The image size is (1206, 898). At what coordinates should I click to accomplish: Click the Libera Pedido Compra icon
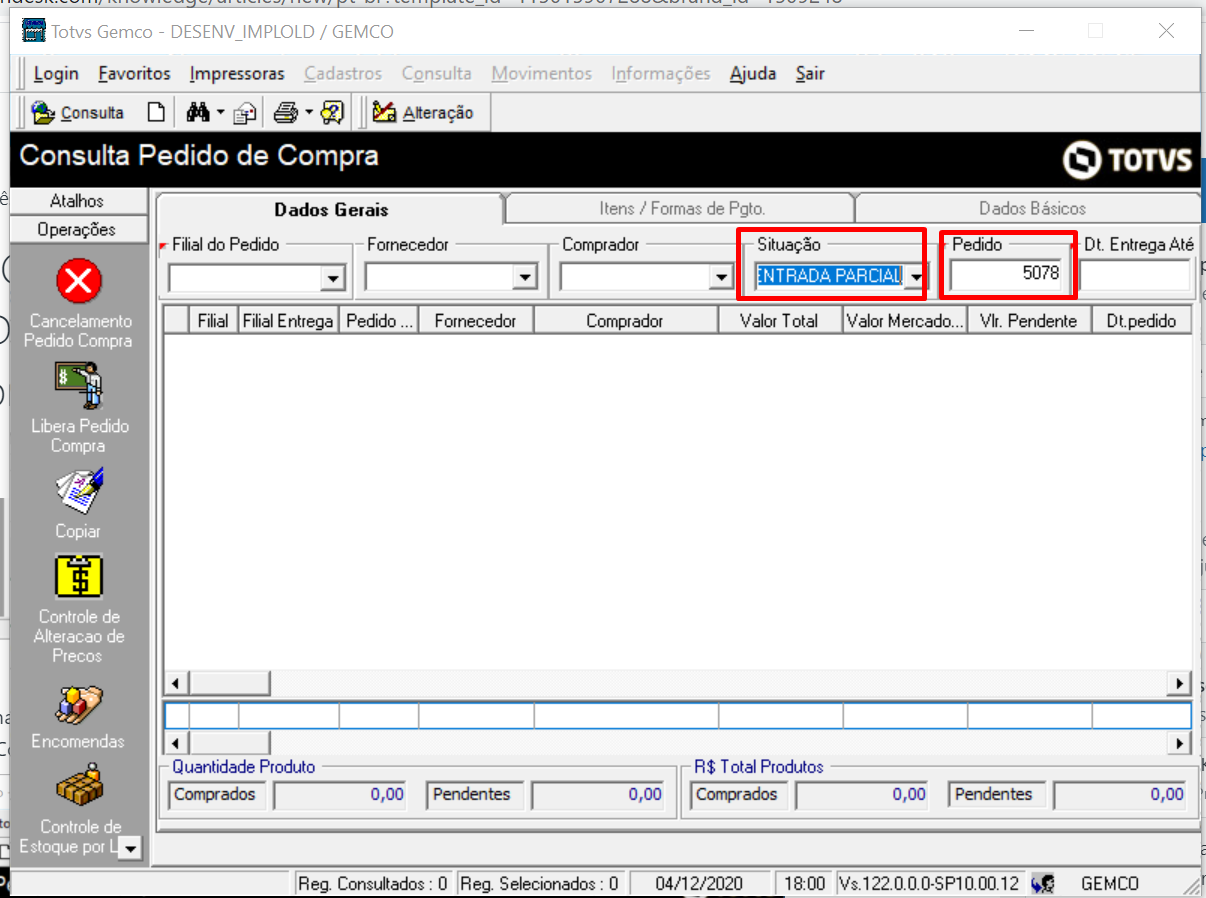tap(78, 385)
